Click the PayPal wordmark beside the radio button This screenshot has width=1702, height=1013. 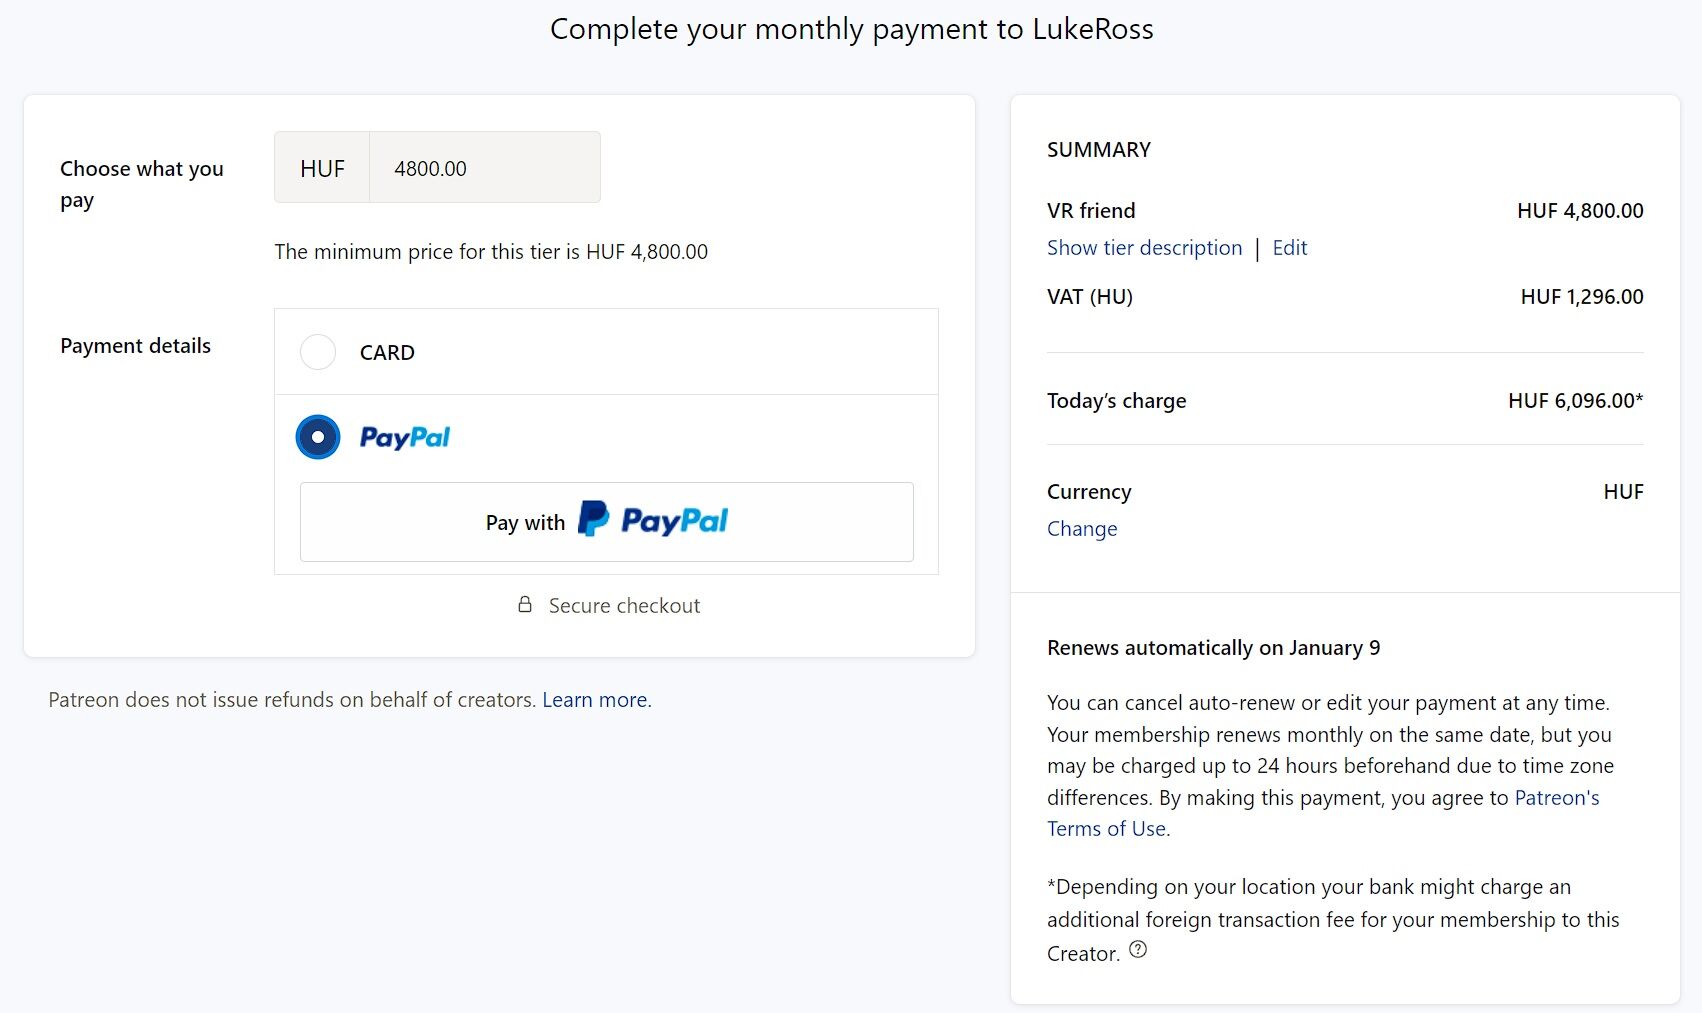[405, 438]
